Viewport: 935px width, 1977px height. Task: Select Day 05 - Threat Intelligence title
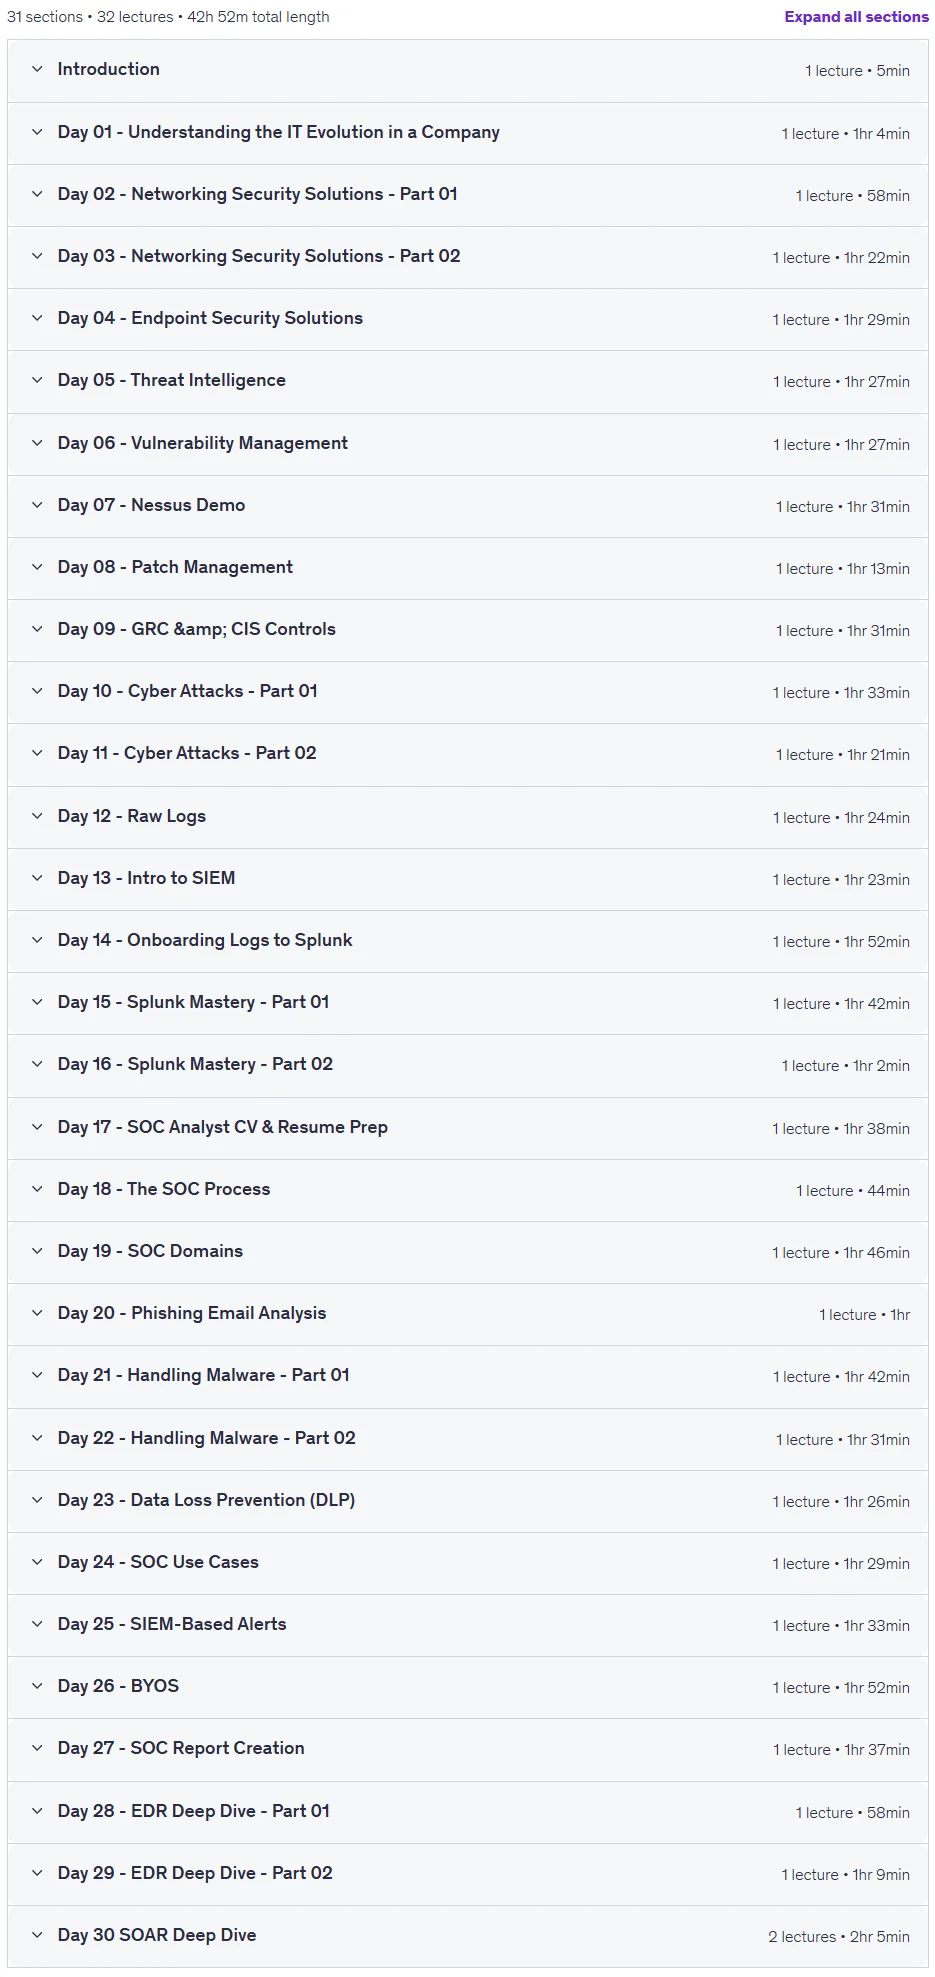tap(171, 380)
